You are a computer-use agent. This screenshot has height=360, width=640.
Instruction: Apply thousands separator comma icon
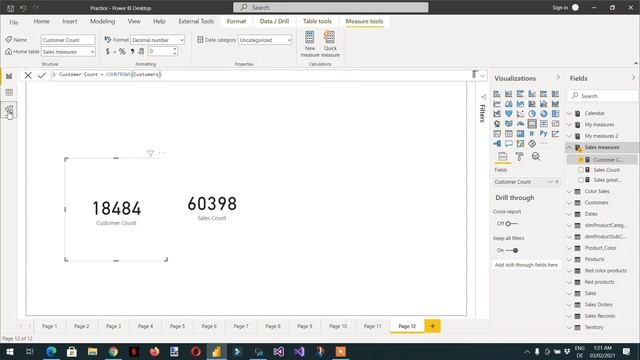tap(132, 51)
